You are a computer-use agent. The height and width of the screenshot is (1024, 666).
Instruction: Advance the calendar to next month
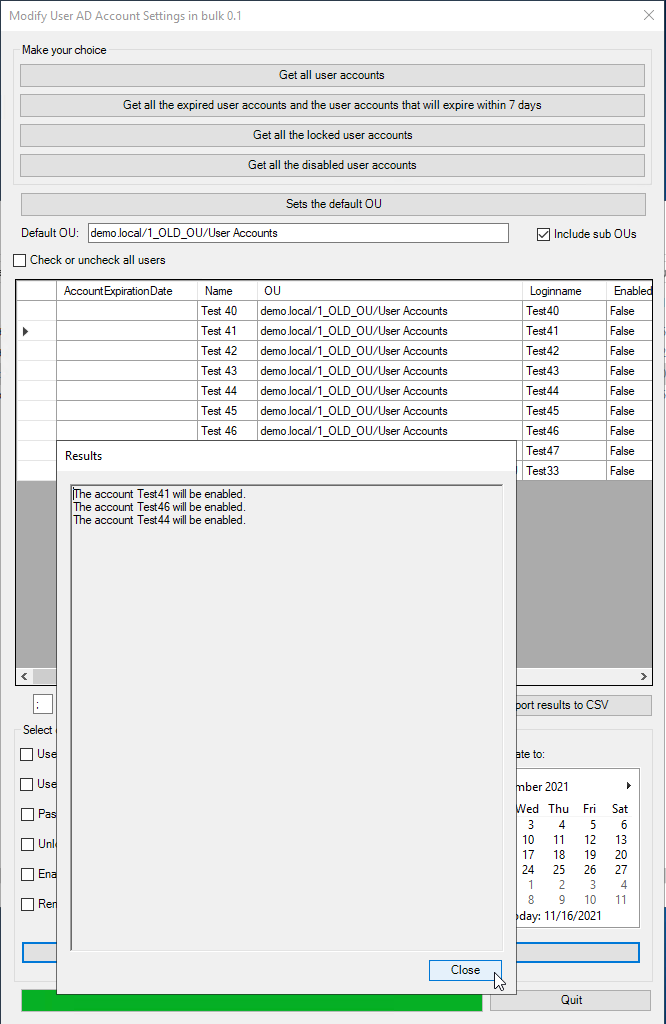click(628, 786)
